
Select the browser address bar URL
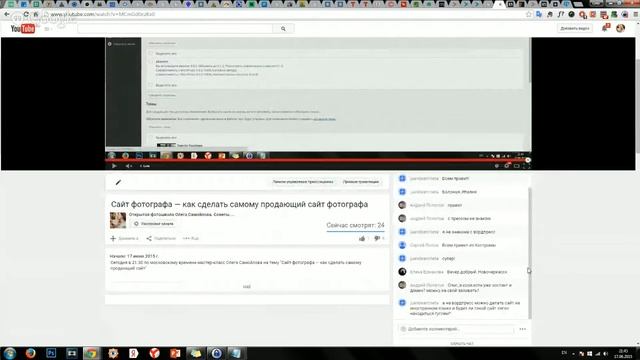click(x=103, y=14)
